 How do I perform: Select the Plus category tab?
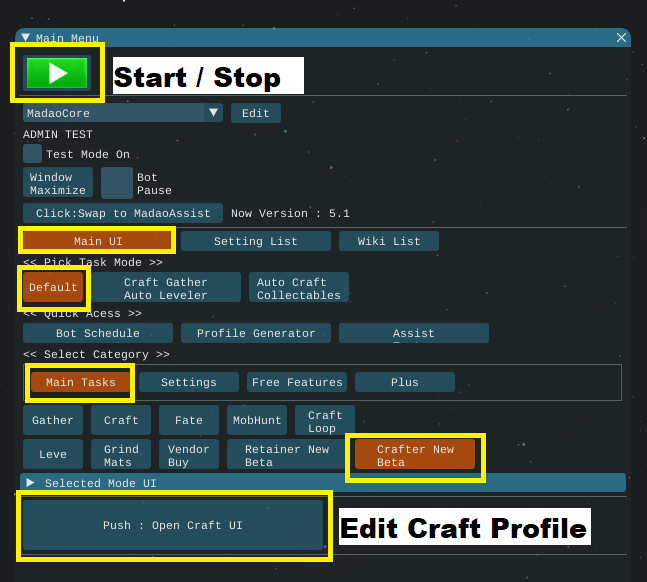tap(405, 382)
